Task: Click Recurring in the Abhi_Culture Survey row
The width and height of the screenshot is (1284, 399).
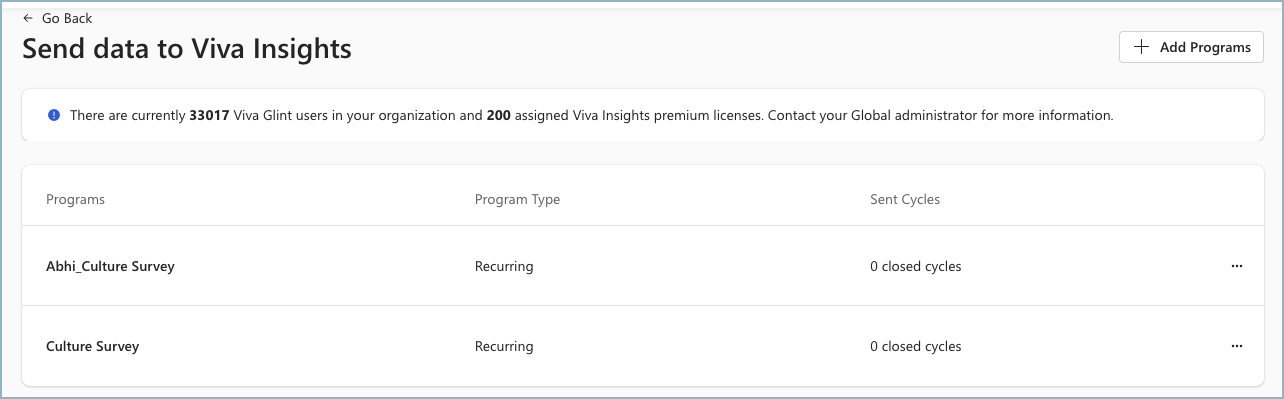Action: [x=504, y=267]
